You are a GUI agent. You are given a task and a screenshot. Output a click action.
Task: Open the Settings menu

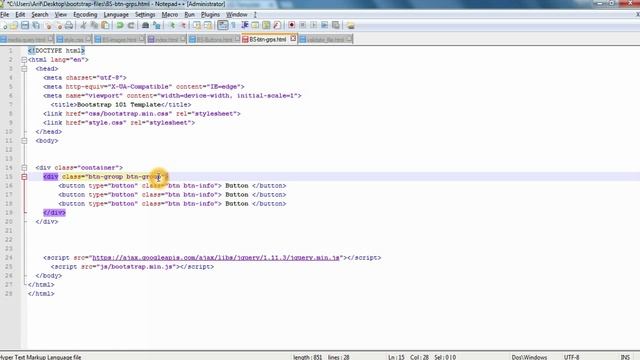pyautogui.click(x=145, y=14)
